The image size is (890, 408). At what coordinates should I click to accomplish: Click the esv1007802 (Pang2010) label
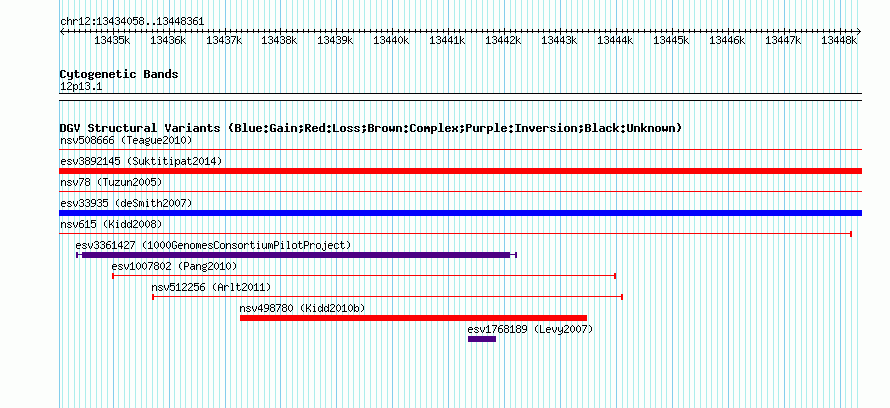tap(174, 266)
